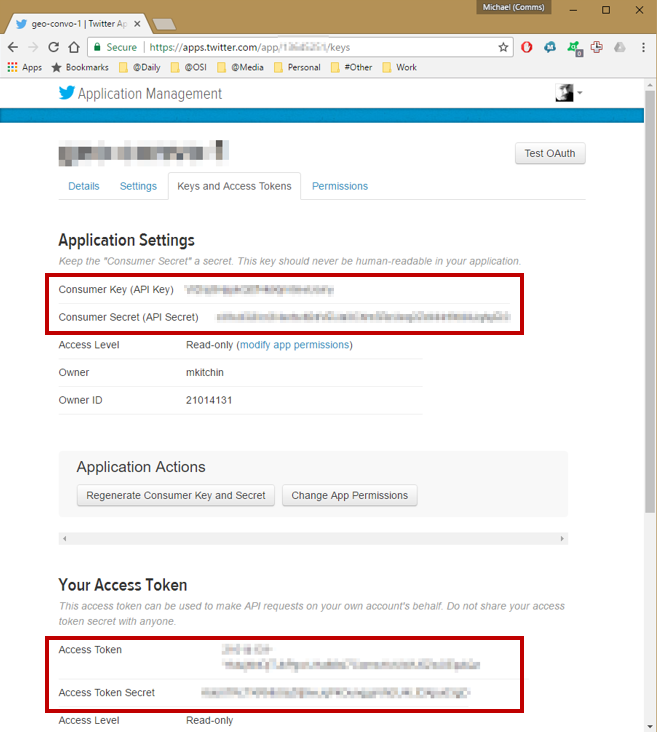This screenshot has height=732, width=657.
Task: Click the Consumer Secret (API Secret) label
Action: [x=128, y=317]
